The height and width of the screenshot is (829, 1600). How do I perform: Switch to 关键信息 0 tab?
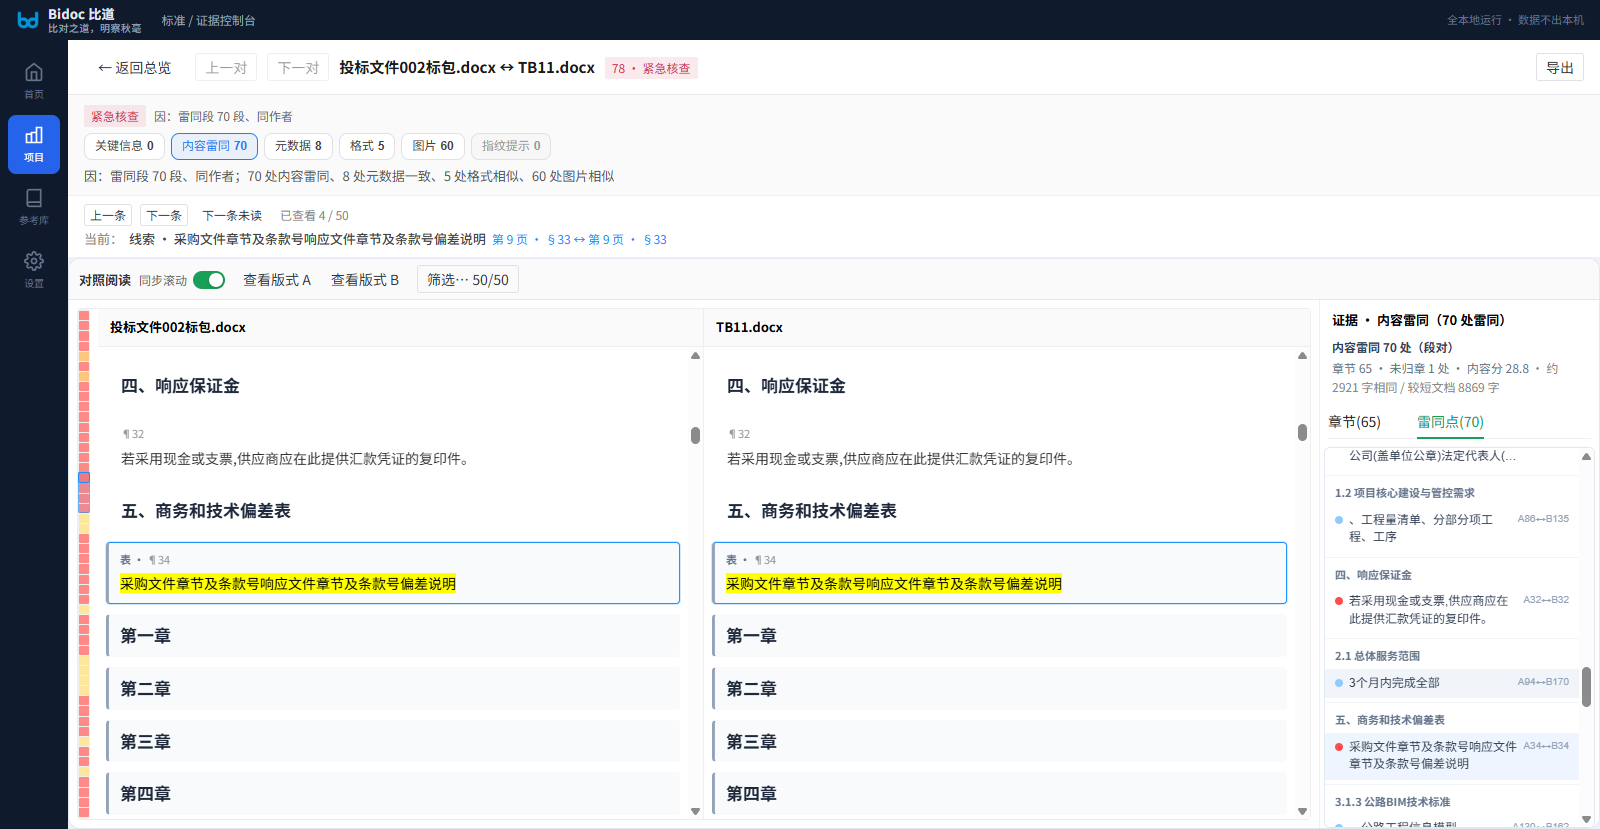pos(124,146)
